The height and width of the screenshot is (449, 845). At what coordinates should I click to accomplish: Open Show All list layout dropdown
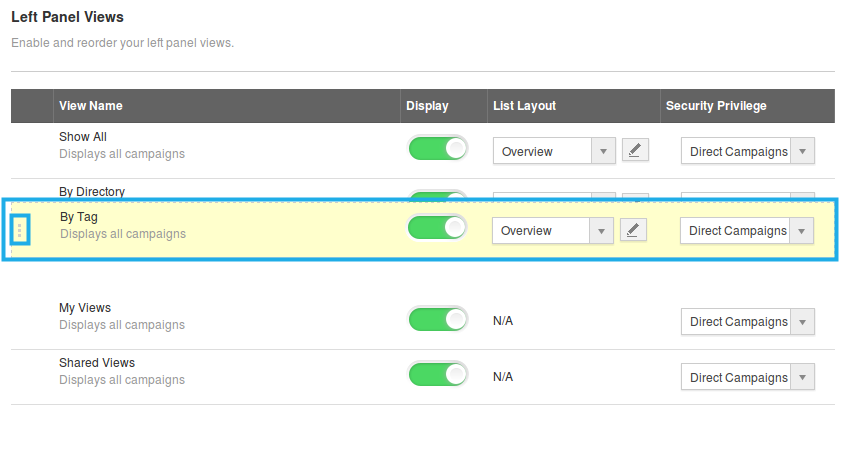click(x=554, y=151)
